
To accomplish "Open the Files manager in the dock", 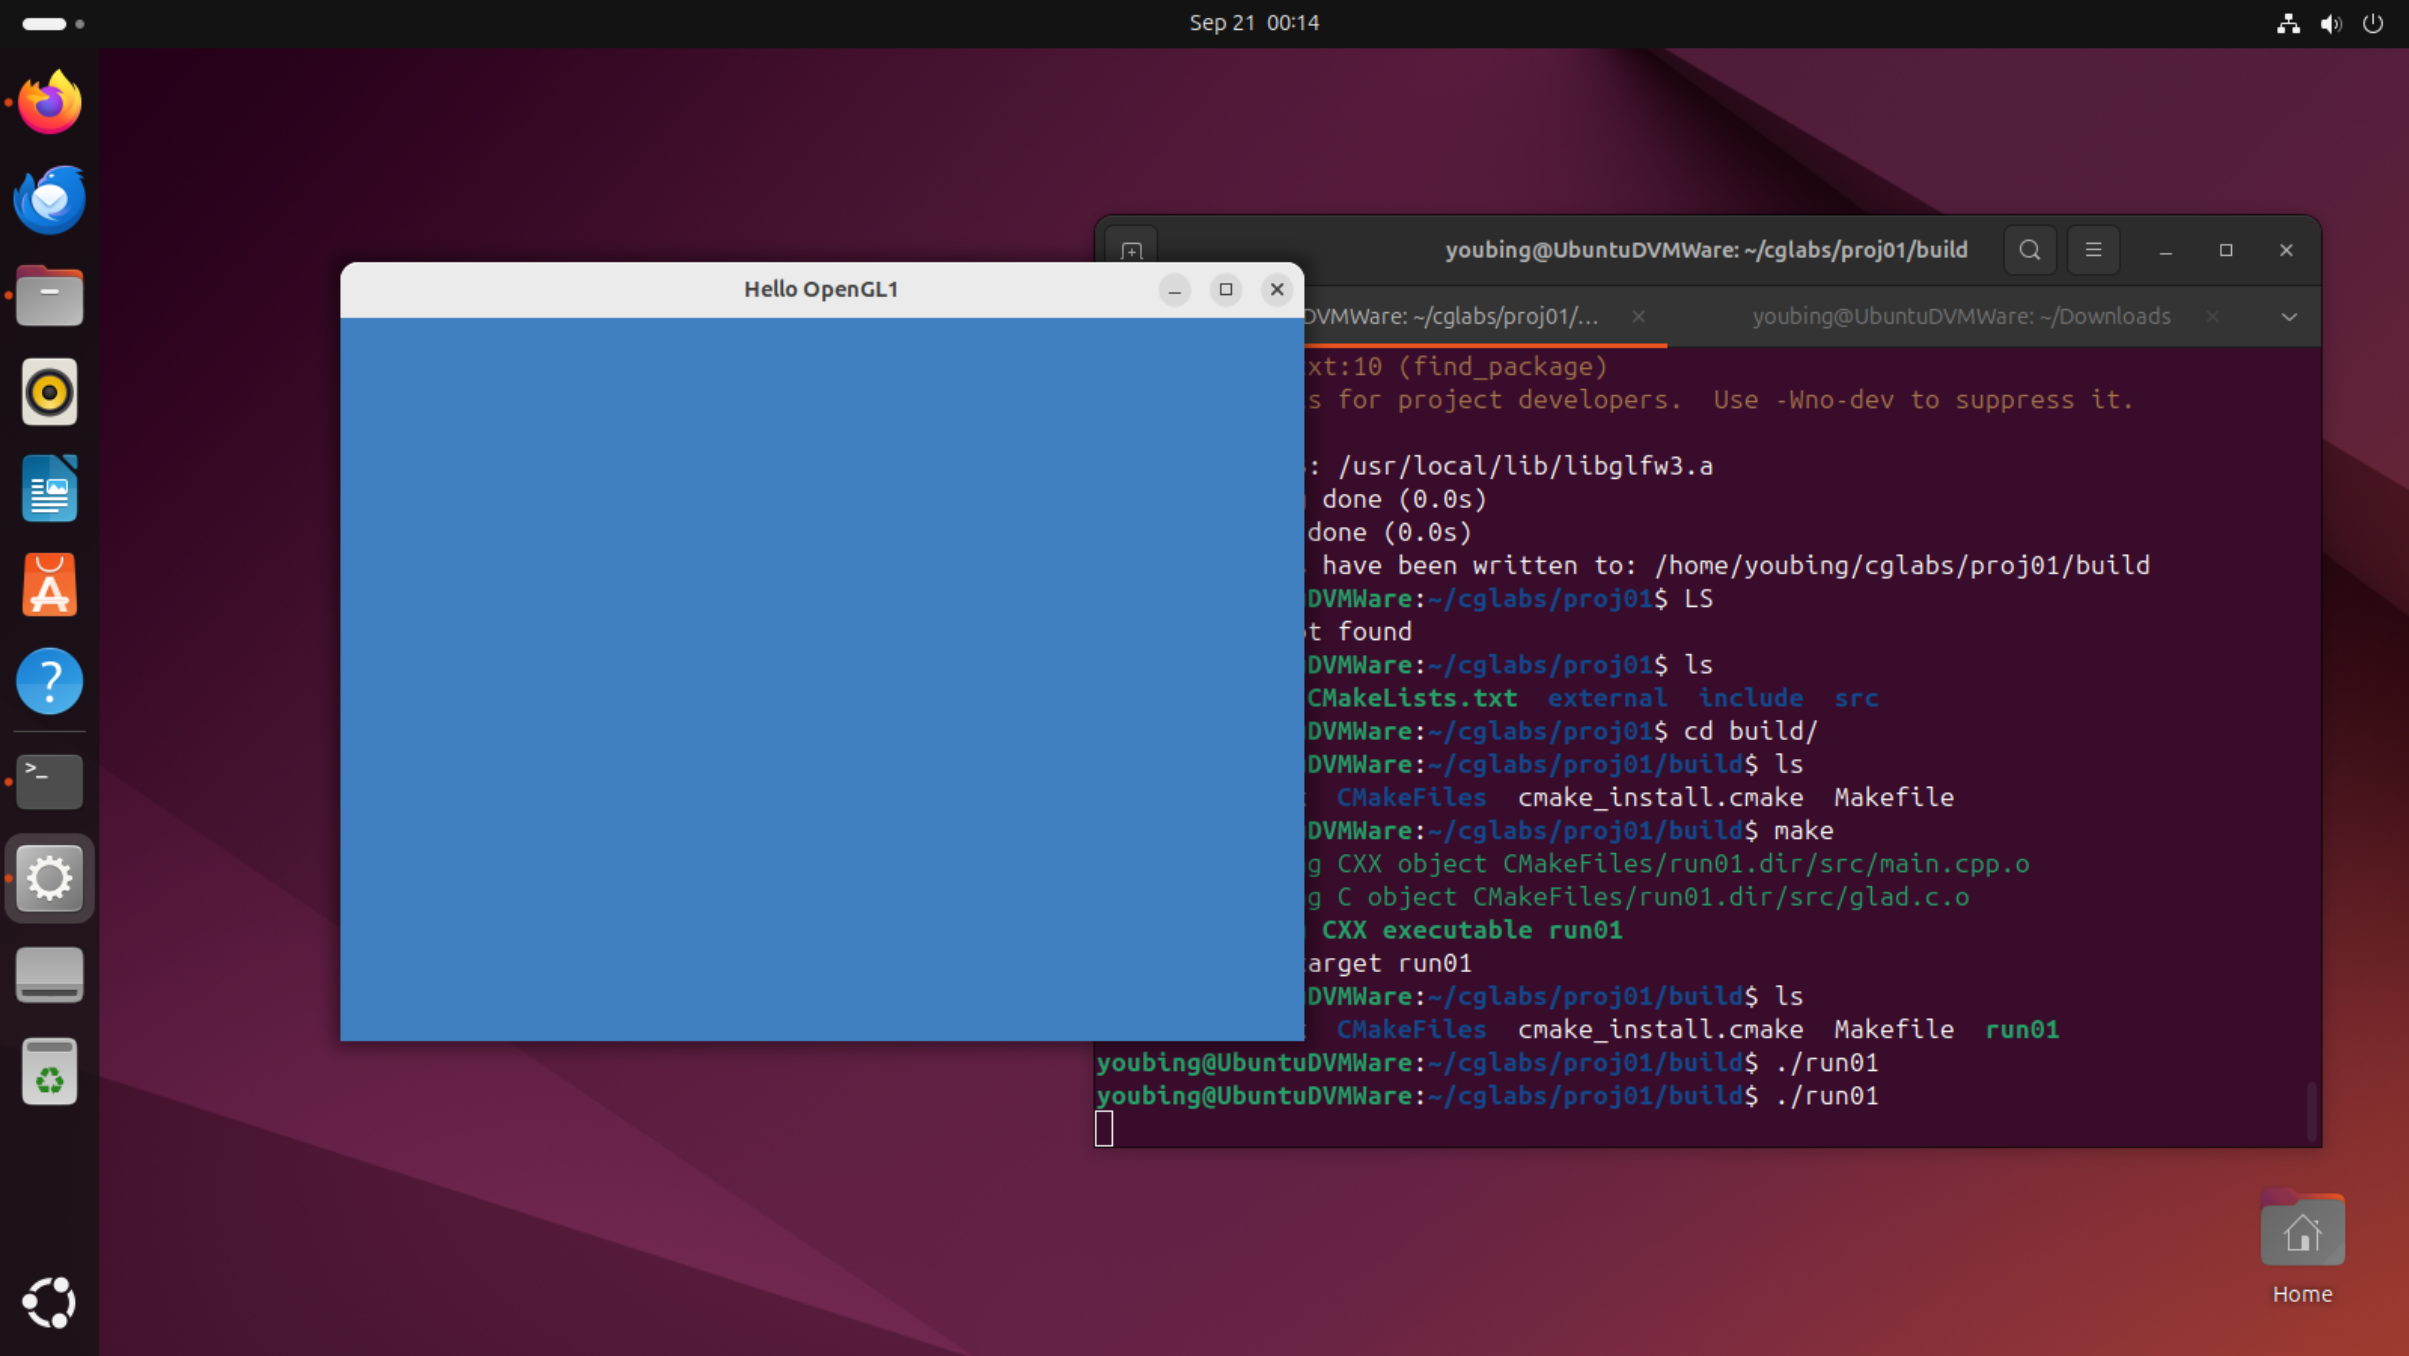I will click(49, 296).
